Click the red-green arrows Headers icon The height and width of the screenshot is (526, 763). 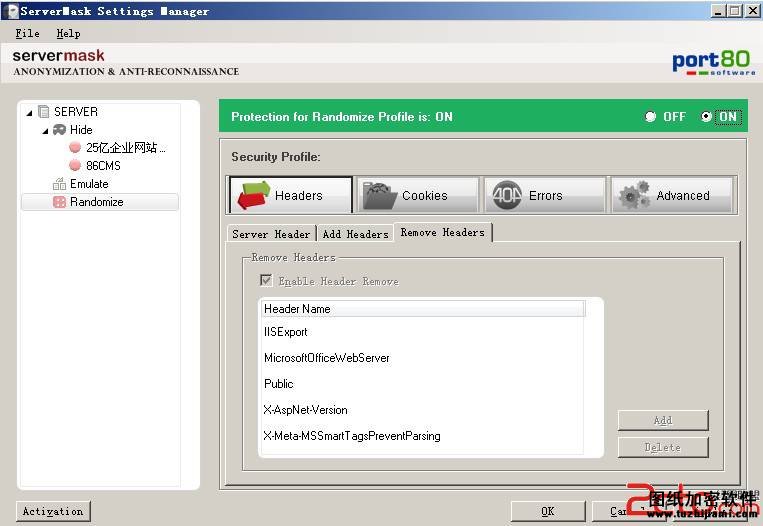tap(254, 196)
